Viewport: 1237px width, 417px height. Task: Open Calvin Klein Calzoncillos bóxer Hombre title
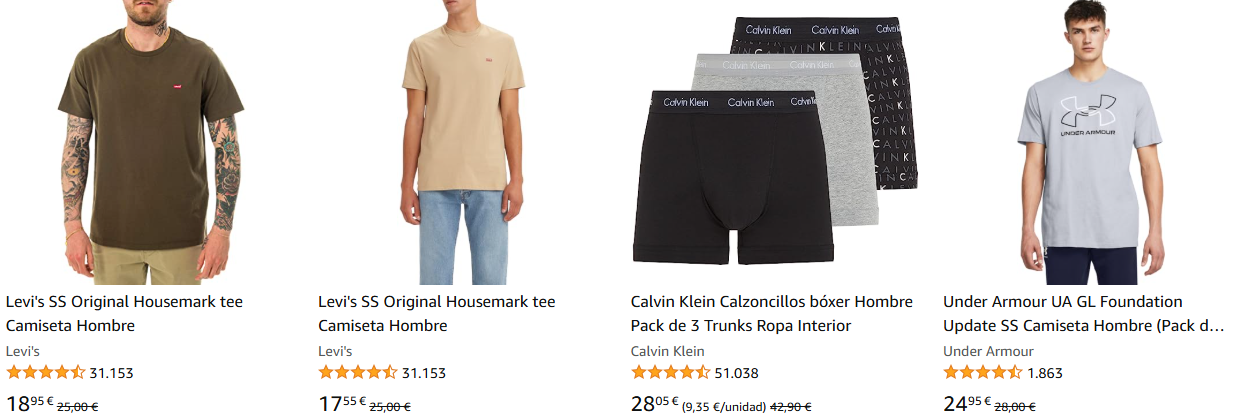[772, 313]
